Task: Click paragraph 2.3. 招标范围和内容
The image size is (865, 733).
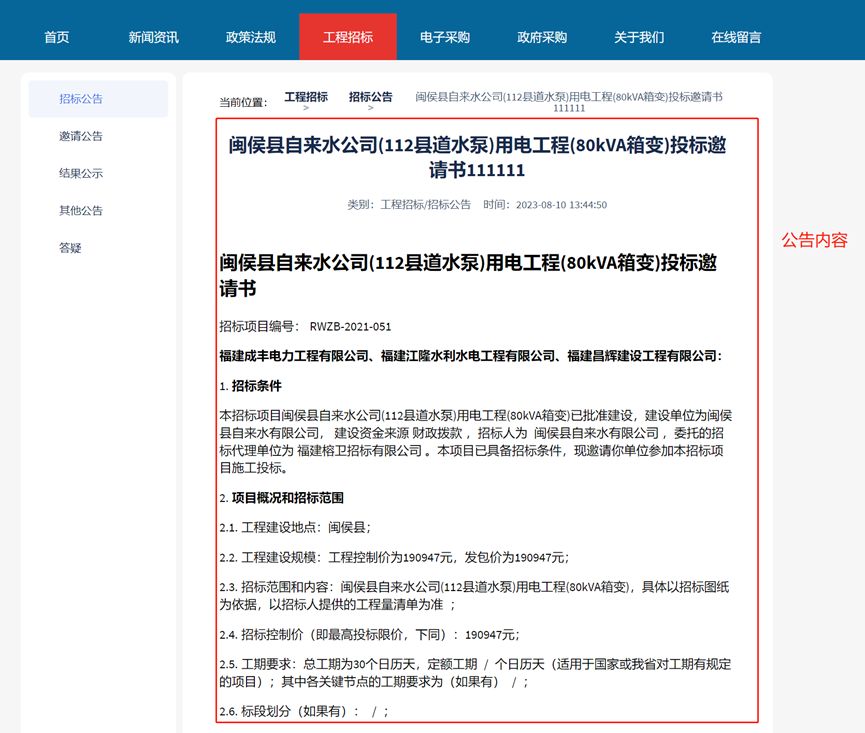Action: (474, 596)
